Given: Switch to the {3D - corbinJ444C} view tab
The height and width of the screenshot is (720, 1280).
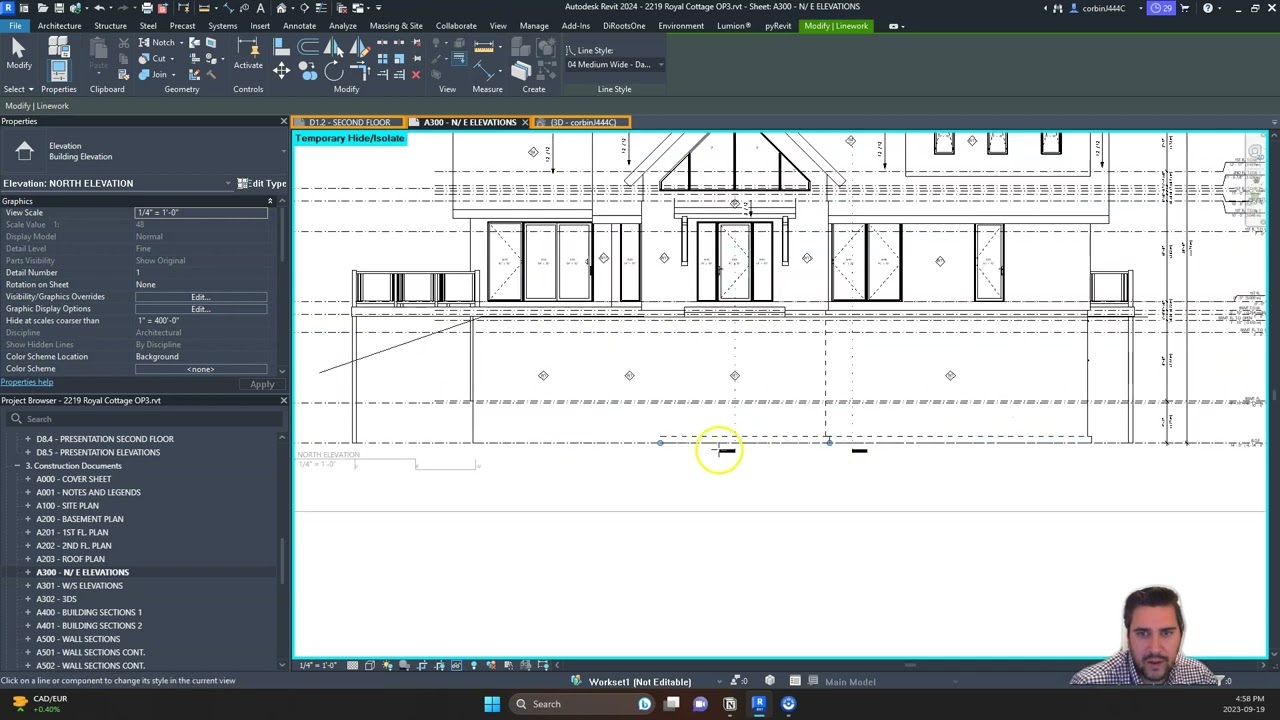Looking at the screenshot, I should [583, 122].
